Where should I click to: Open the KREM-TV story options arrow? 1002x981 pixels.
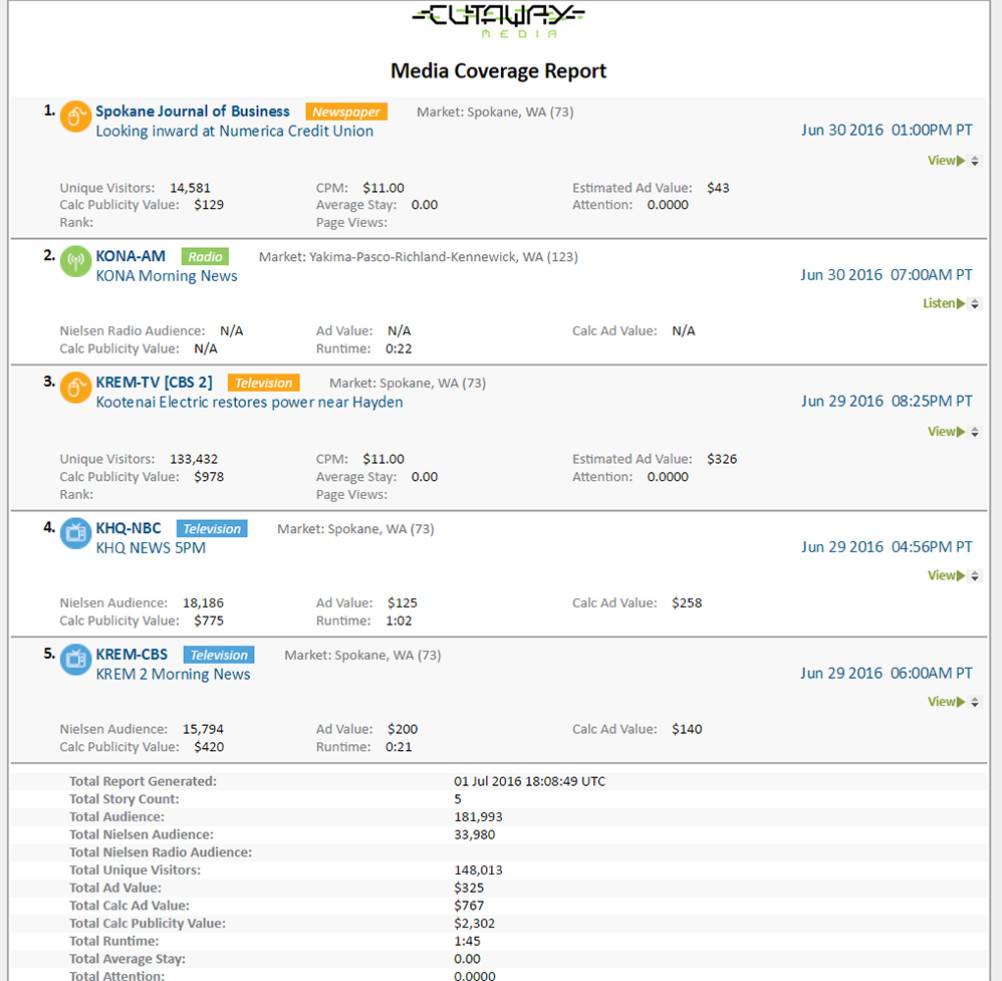coord(975,432)
